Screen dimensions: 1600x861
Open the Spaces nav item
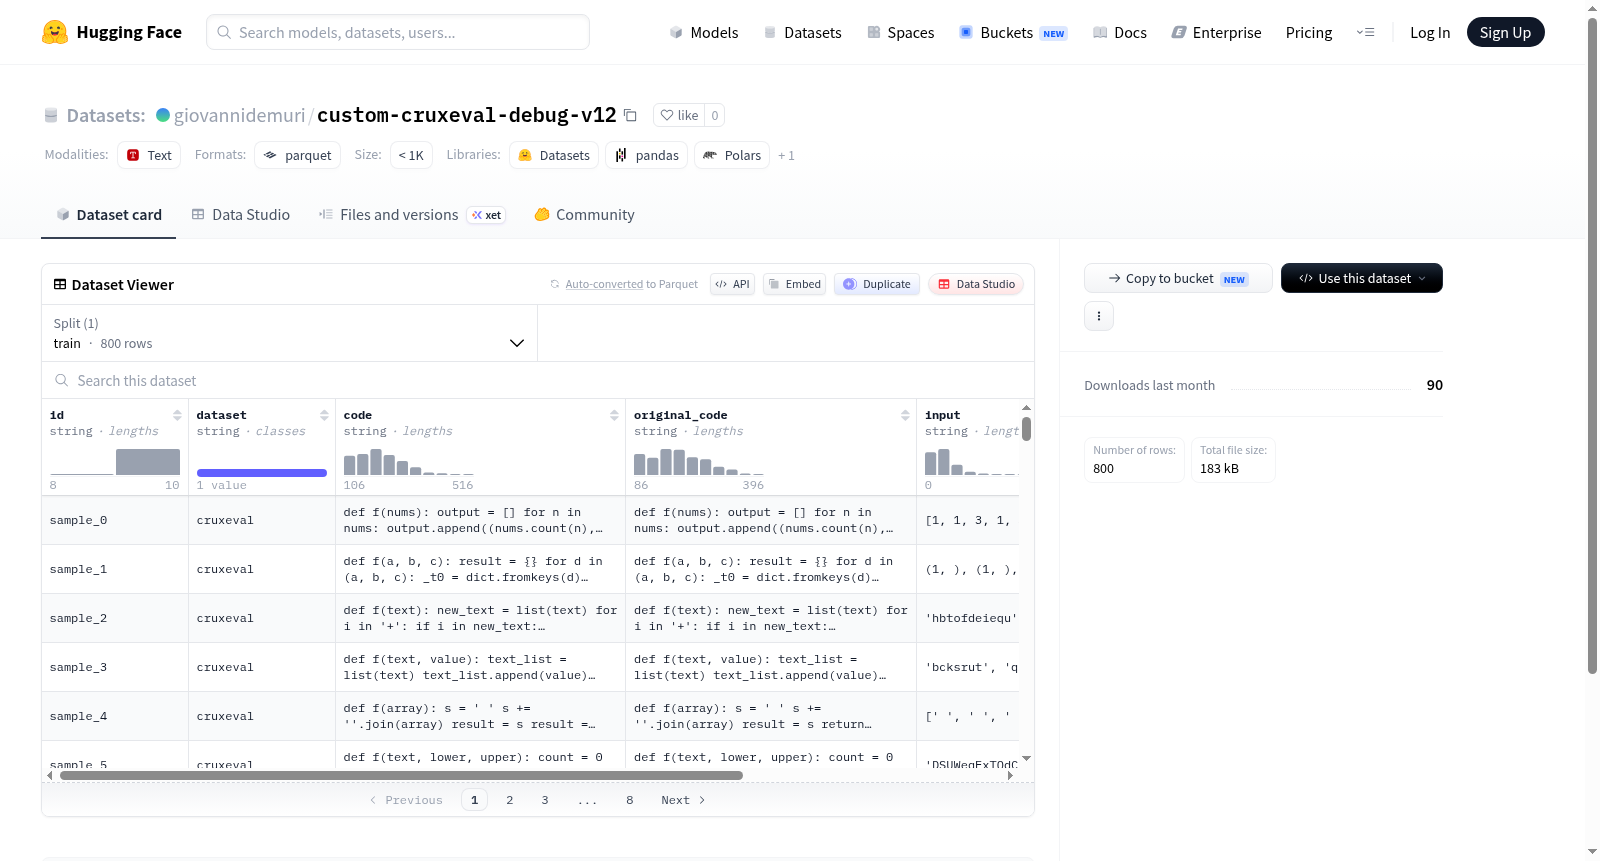(900, 32)
